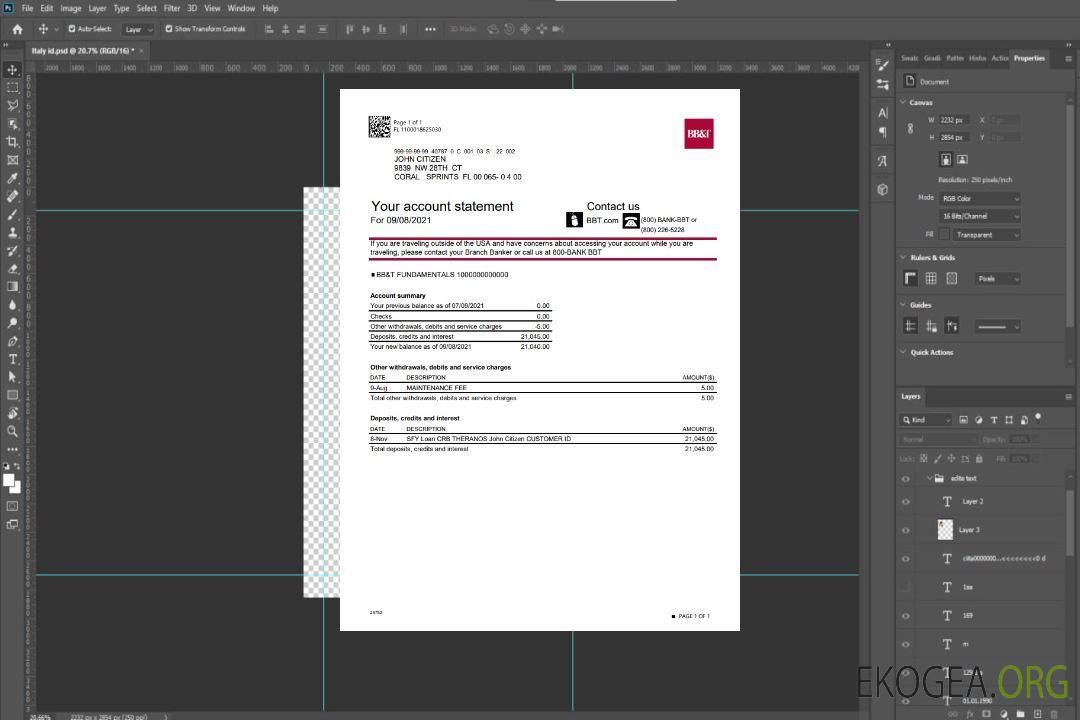This screenshot has height=720, width=1080.
Task: Switch to the Properties tab
Action: point(1029,59)
